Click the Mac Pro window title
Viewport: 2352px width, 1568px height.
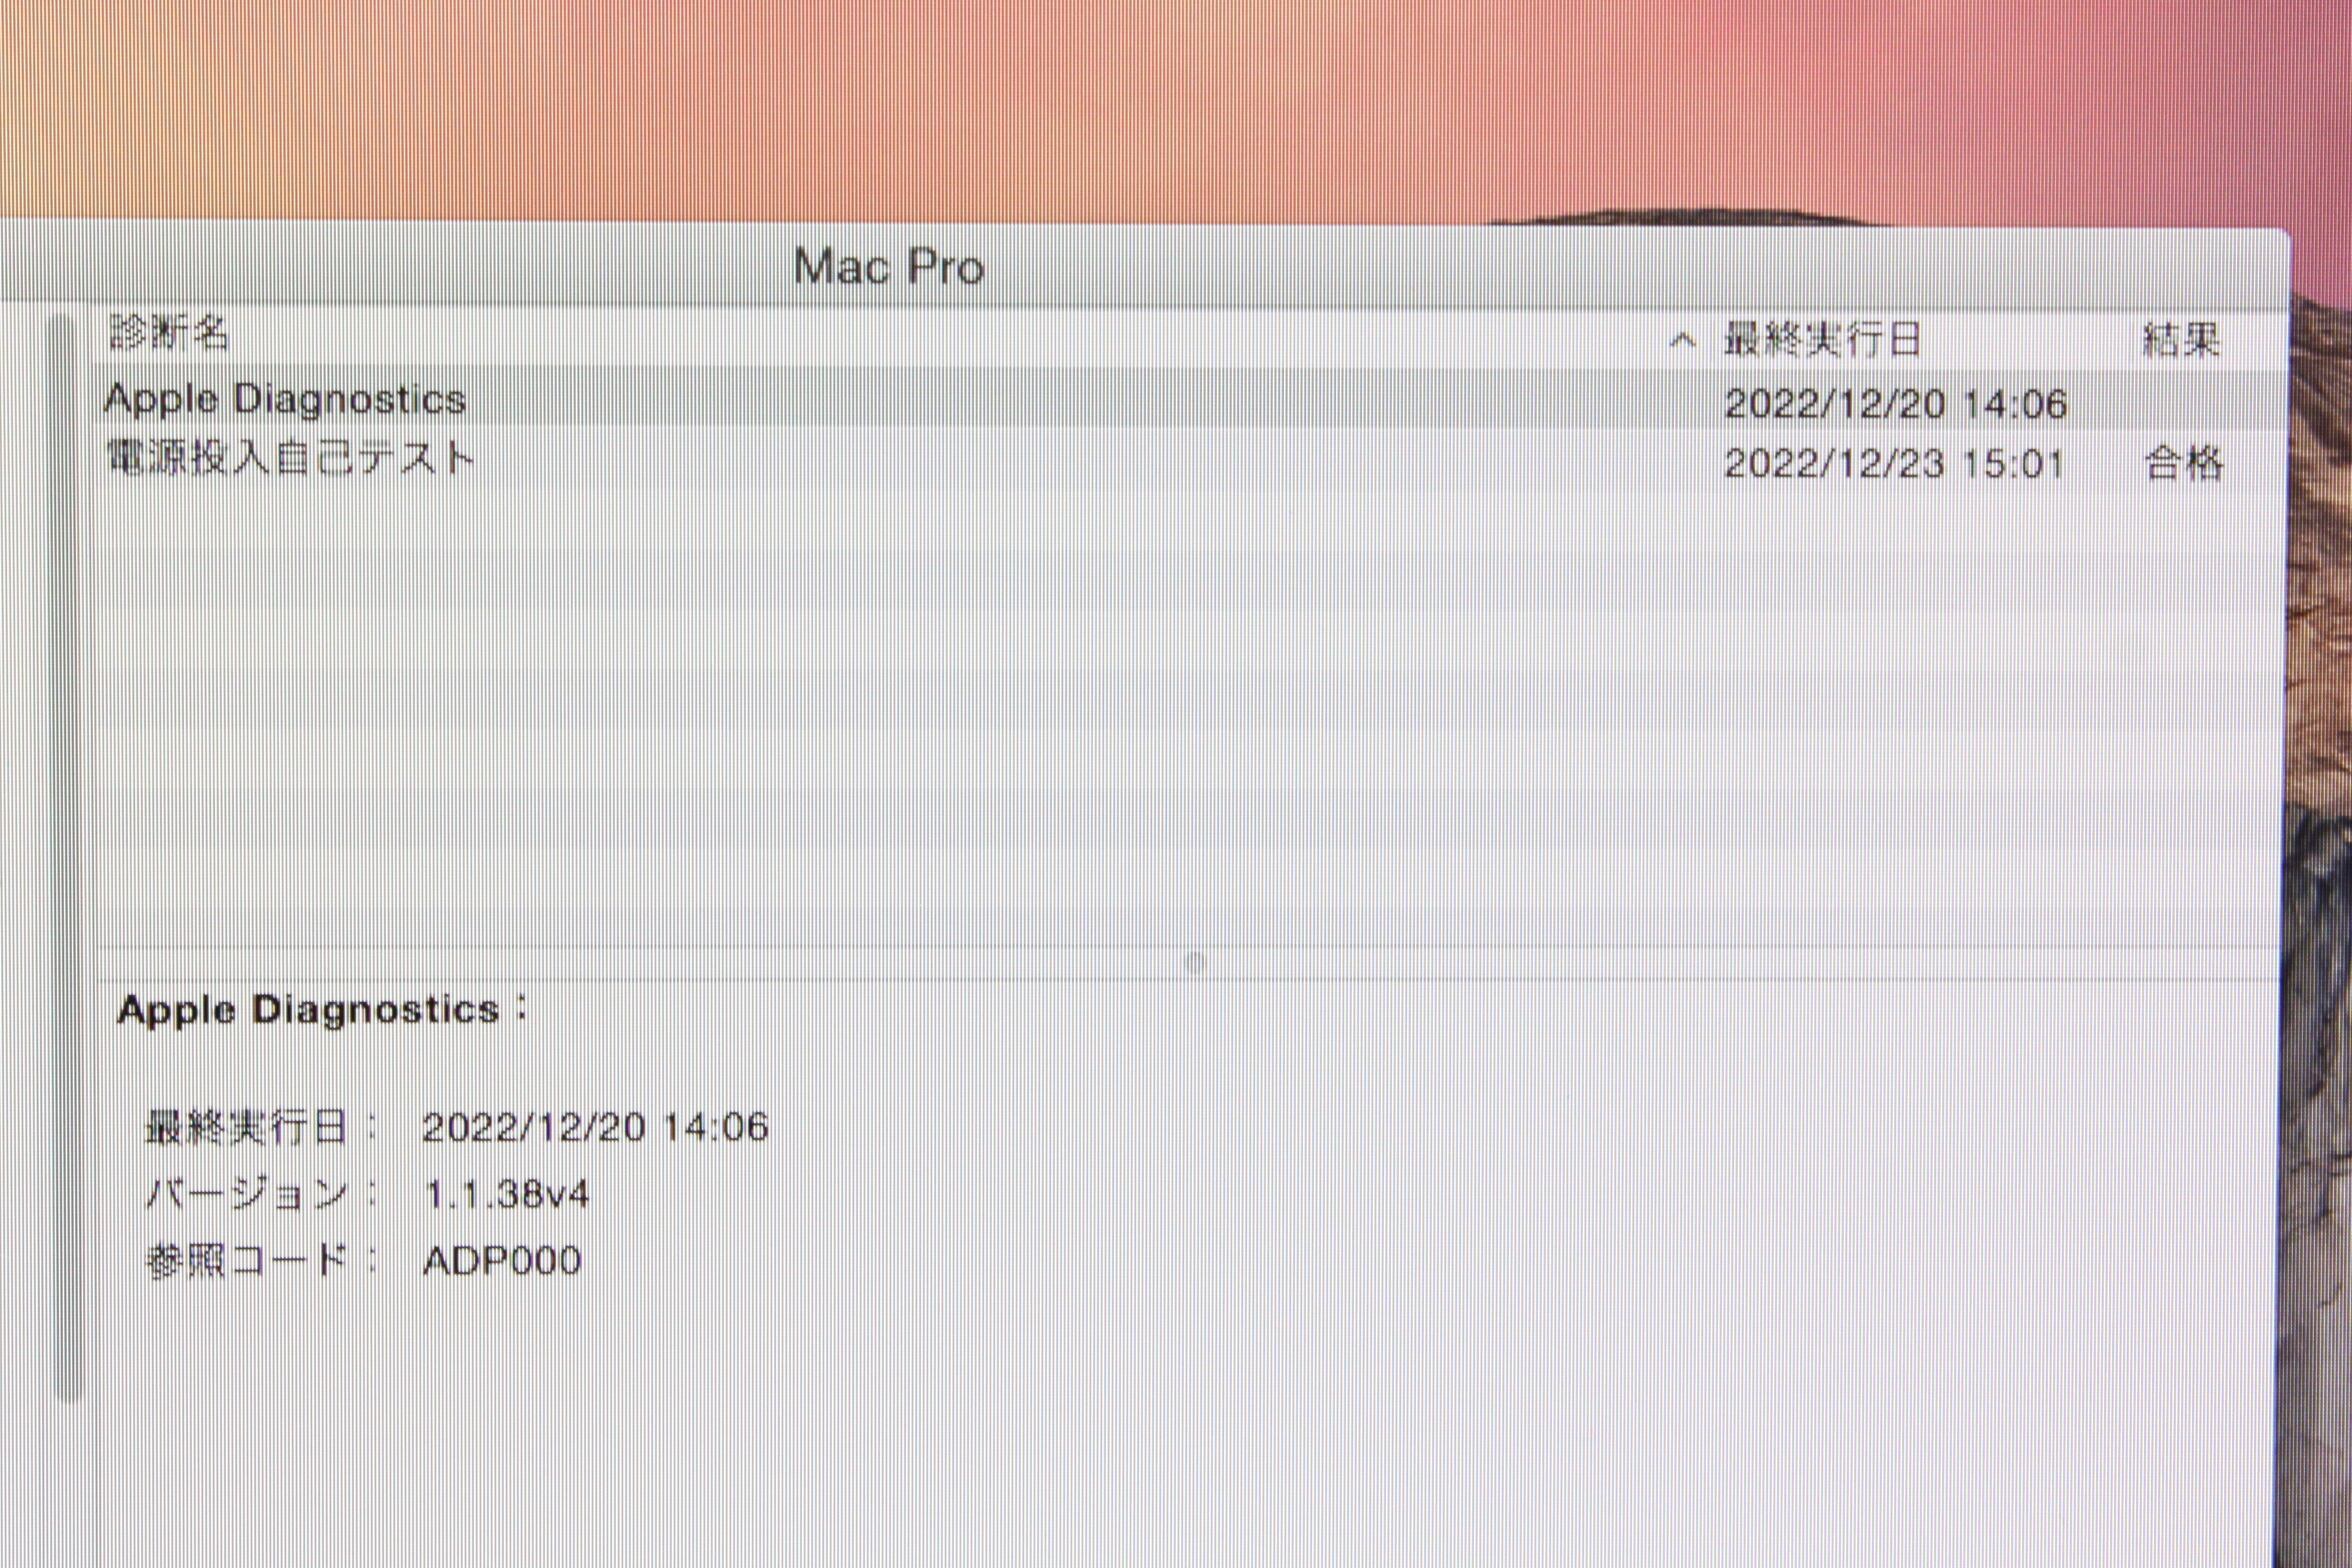[x=889, y=267]
